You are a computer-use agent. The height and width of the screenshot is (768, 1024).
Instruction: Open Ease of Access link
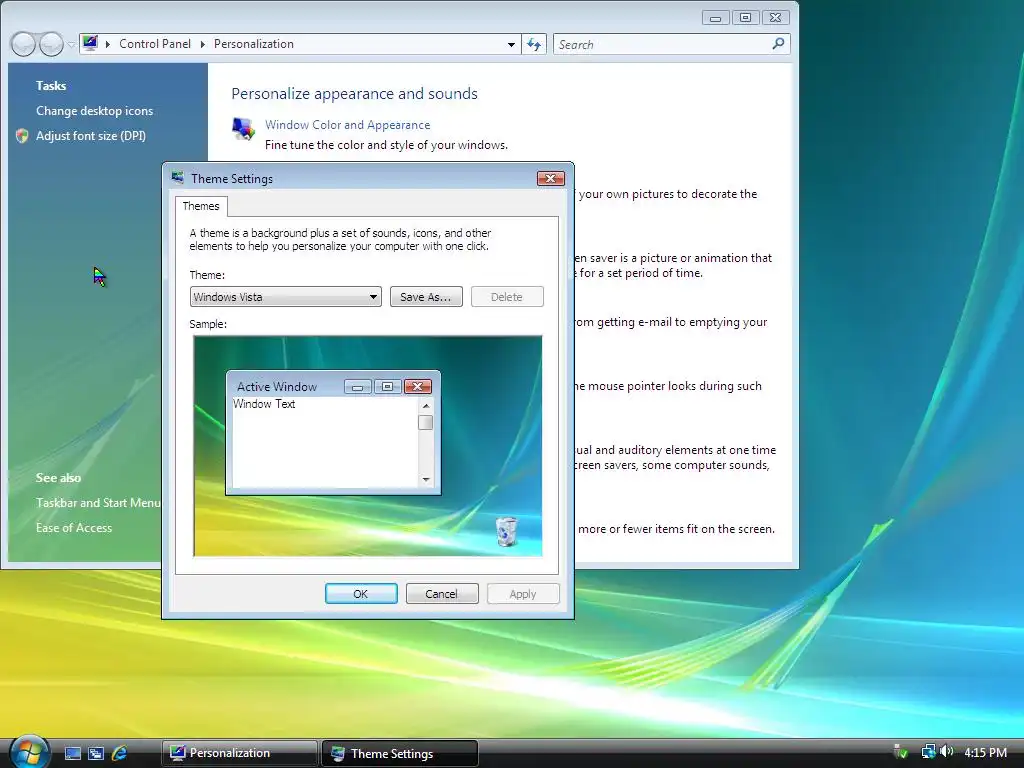pyautogui.click(x=74, y=528)
